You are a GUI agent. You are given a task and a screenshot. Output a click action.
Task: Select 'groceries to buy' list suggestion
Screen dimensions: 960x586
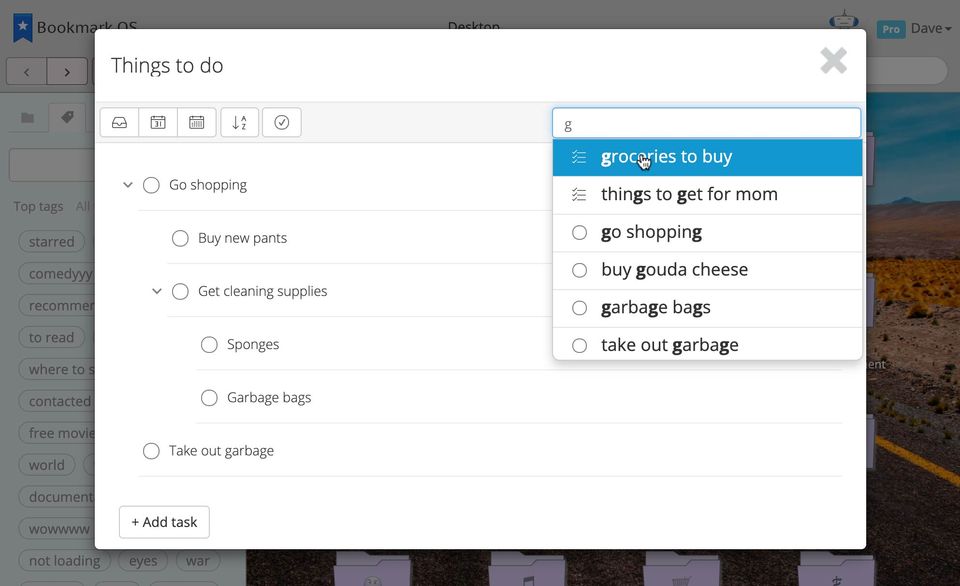pyautogui.click(x=707, y=157)
